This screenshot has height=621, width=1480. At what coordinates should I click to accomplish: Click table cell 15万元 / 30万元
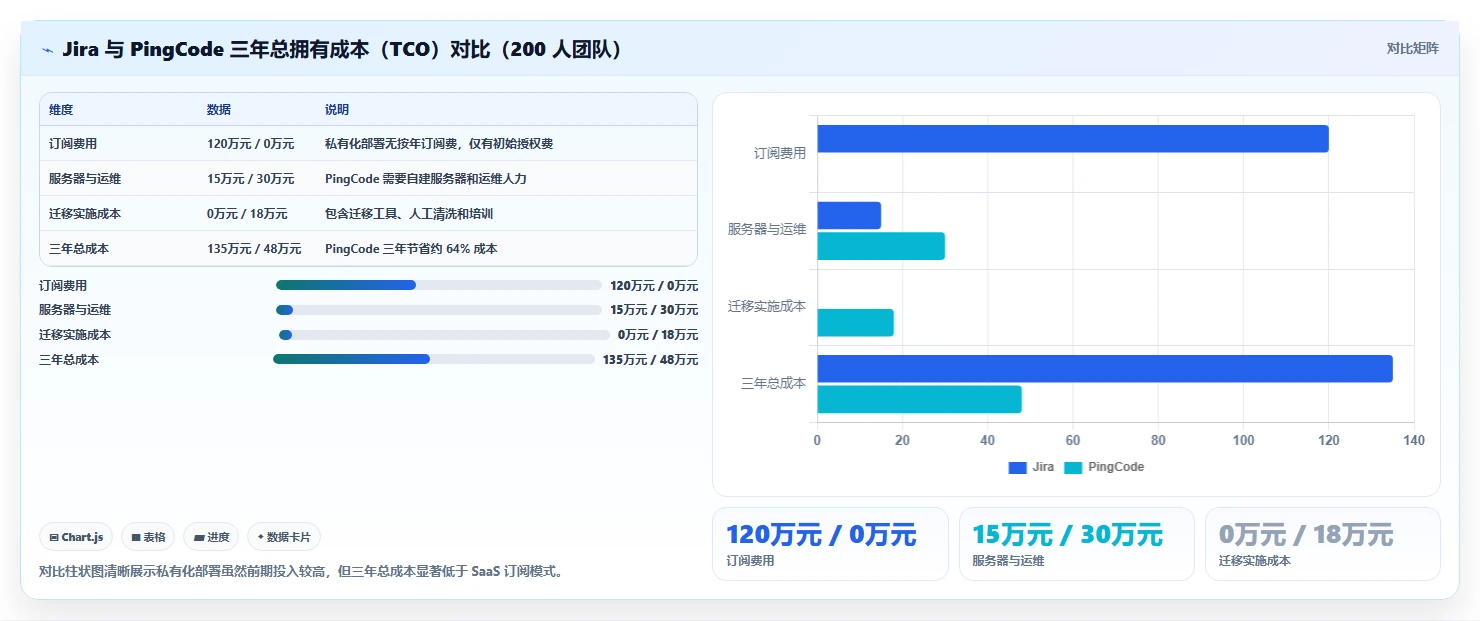[251, 179]
